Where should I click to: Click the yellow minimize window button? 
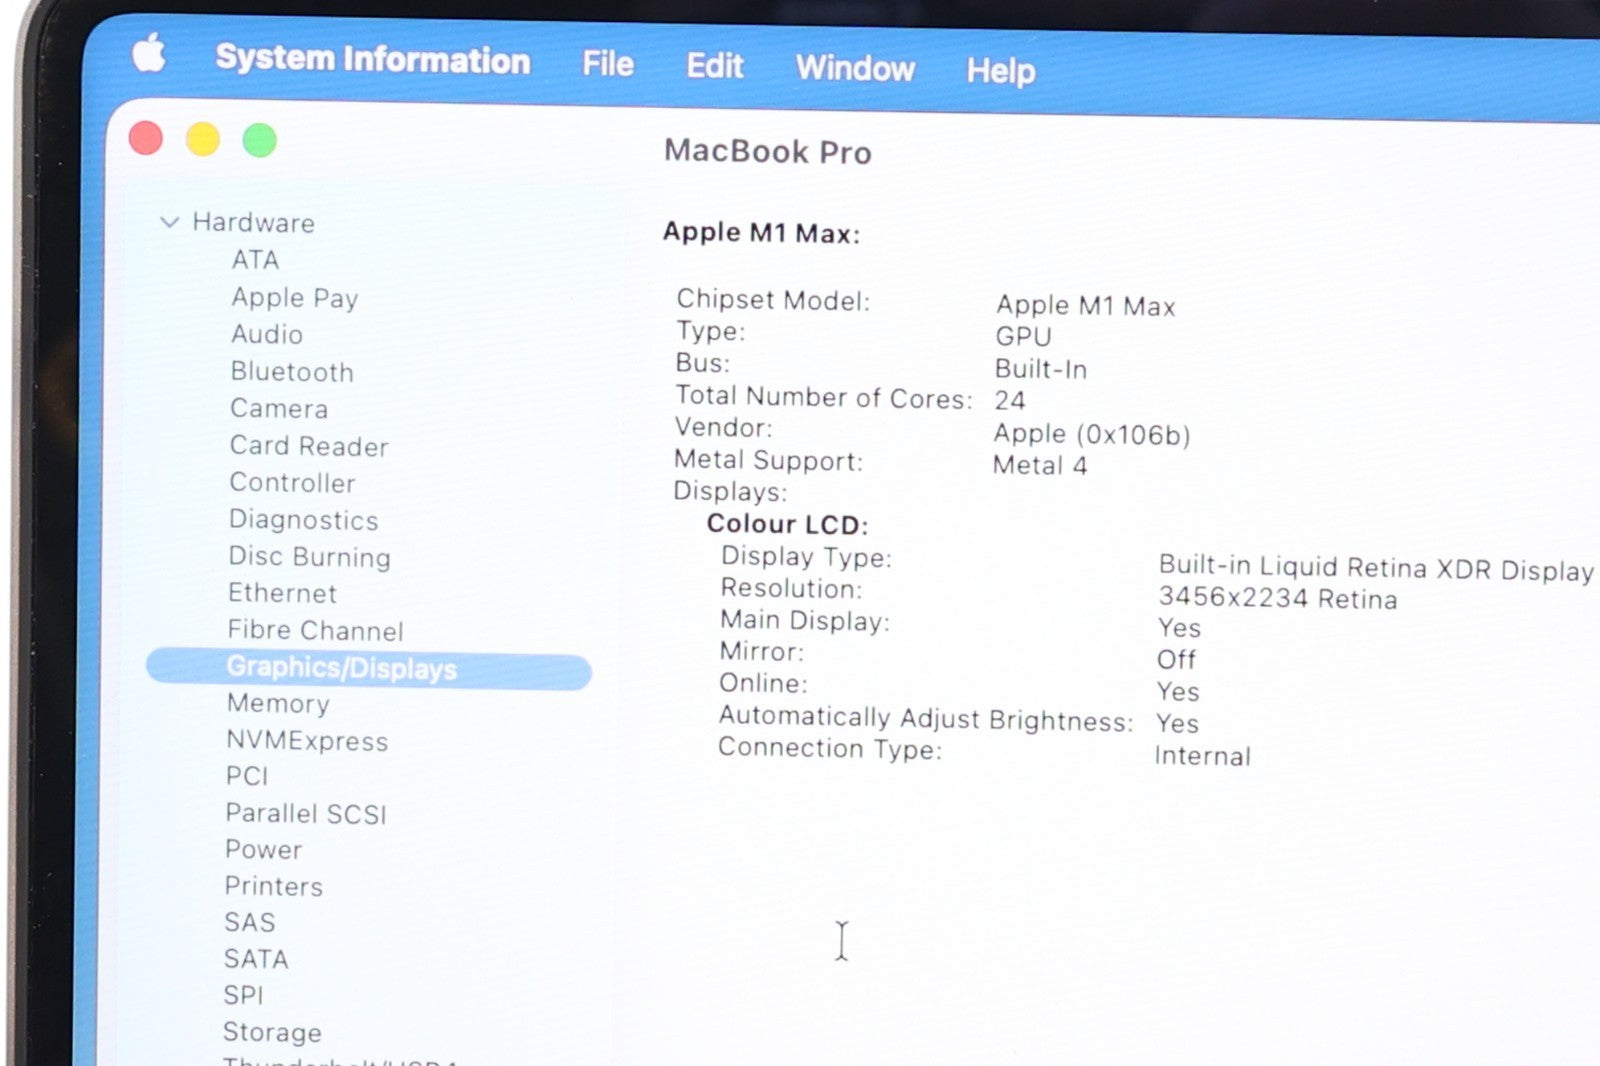(203, 139)
